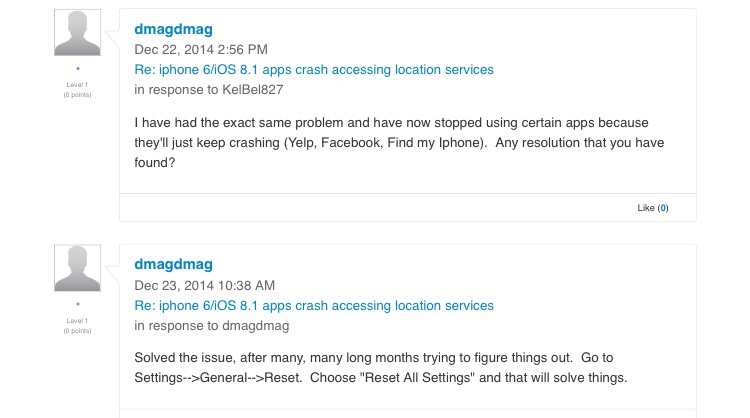750x418 pixels.
Task: Like the Dec 22 post
Action: [646, 208]
